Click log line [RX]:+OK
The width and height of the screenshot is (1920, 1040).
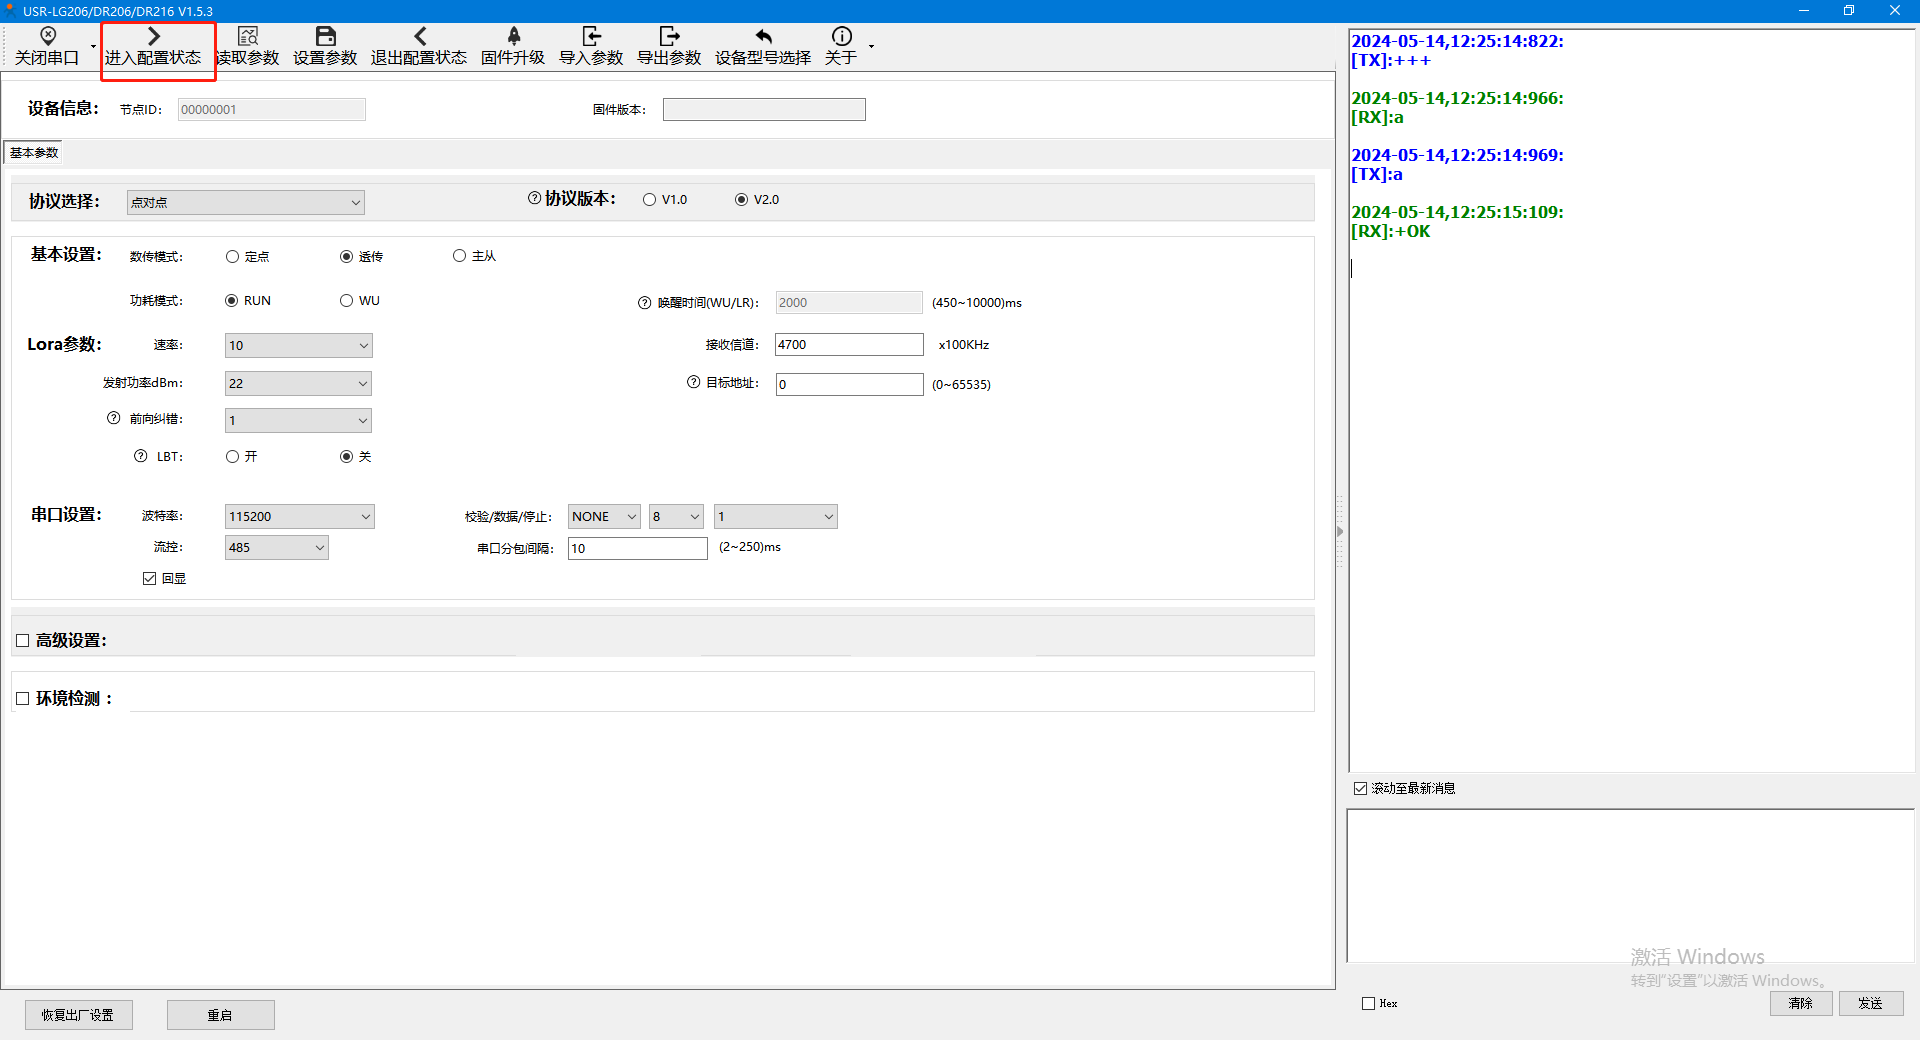1391,232
